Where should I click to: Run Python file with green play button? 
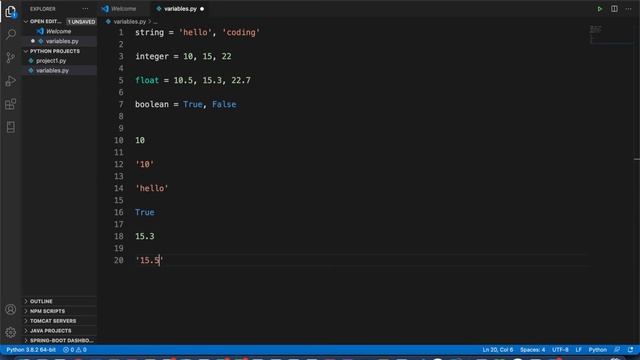[600, 9]
